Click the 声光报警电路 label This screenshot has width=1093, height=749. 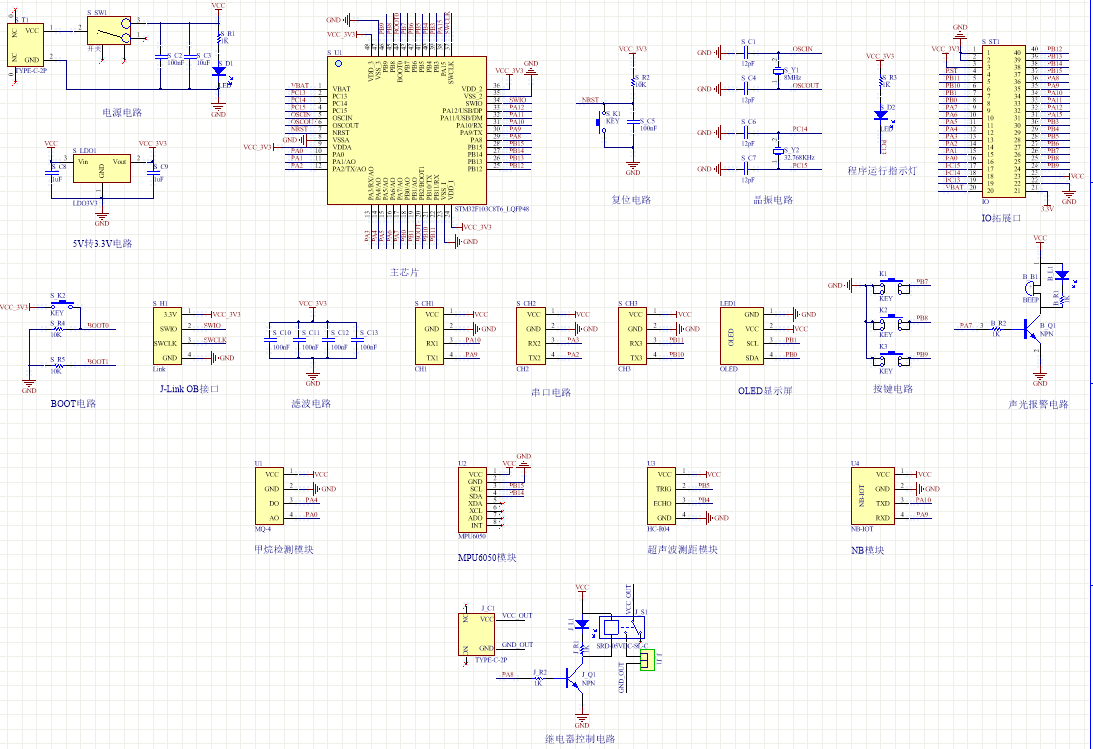pyautogui.click(x=1039, y=403)
